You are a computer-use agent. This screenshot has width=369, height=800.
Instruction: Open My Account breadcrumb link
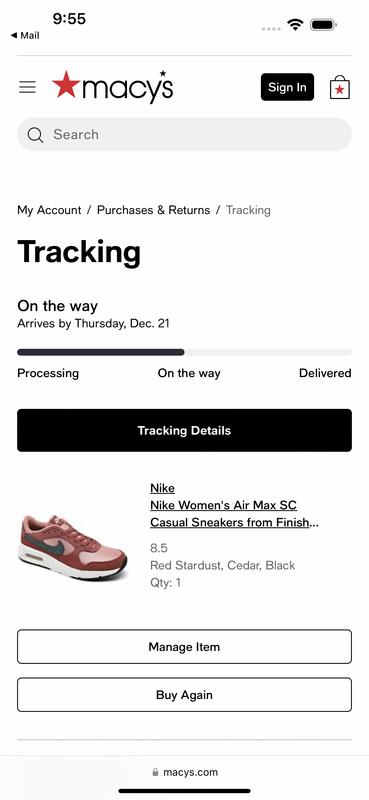49,210
